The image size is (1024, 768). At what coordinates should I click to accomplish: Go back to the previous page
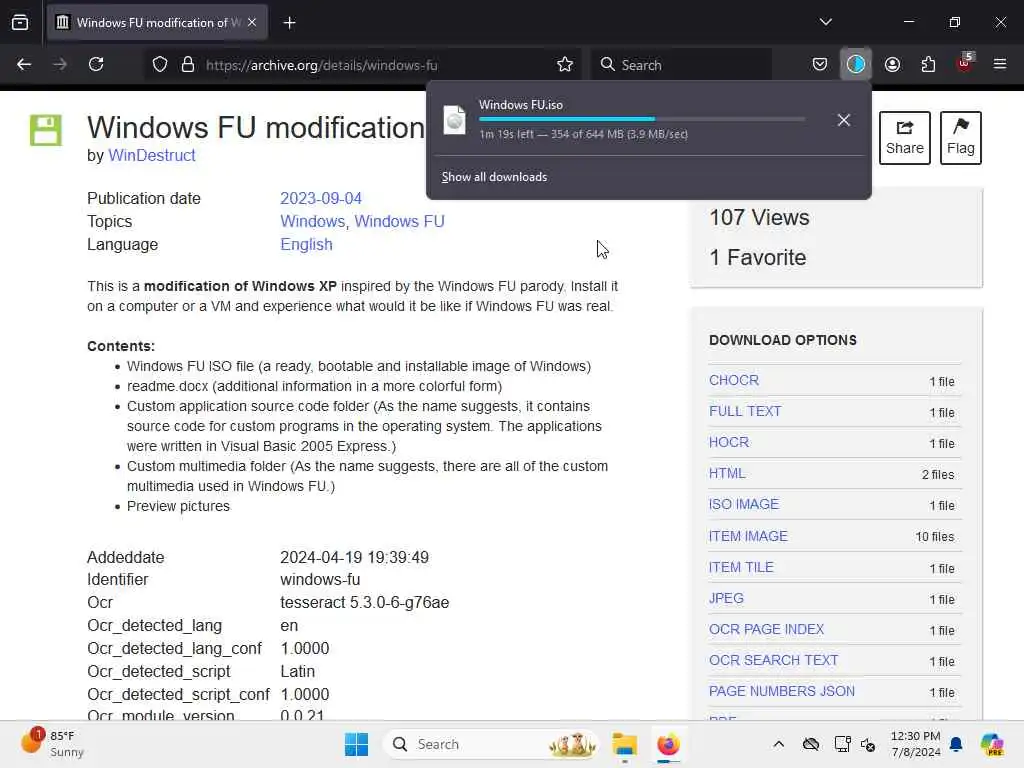(x=24, y=65)
